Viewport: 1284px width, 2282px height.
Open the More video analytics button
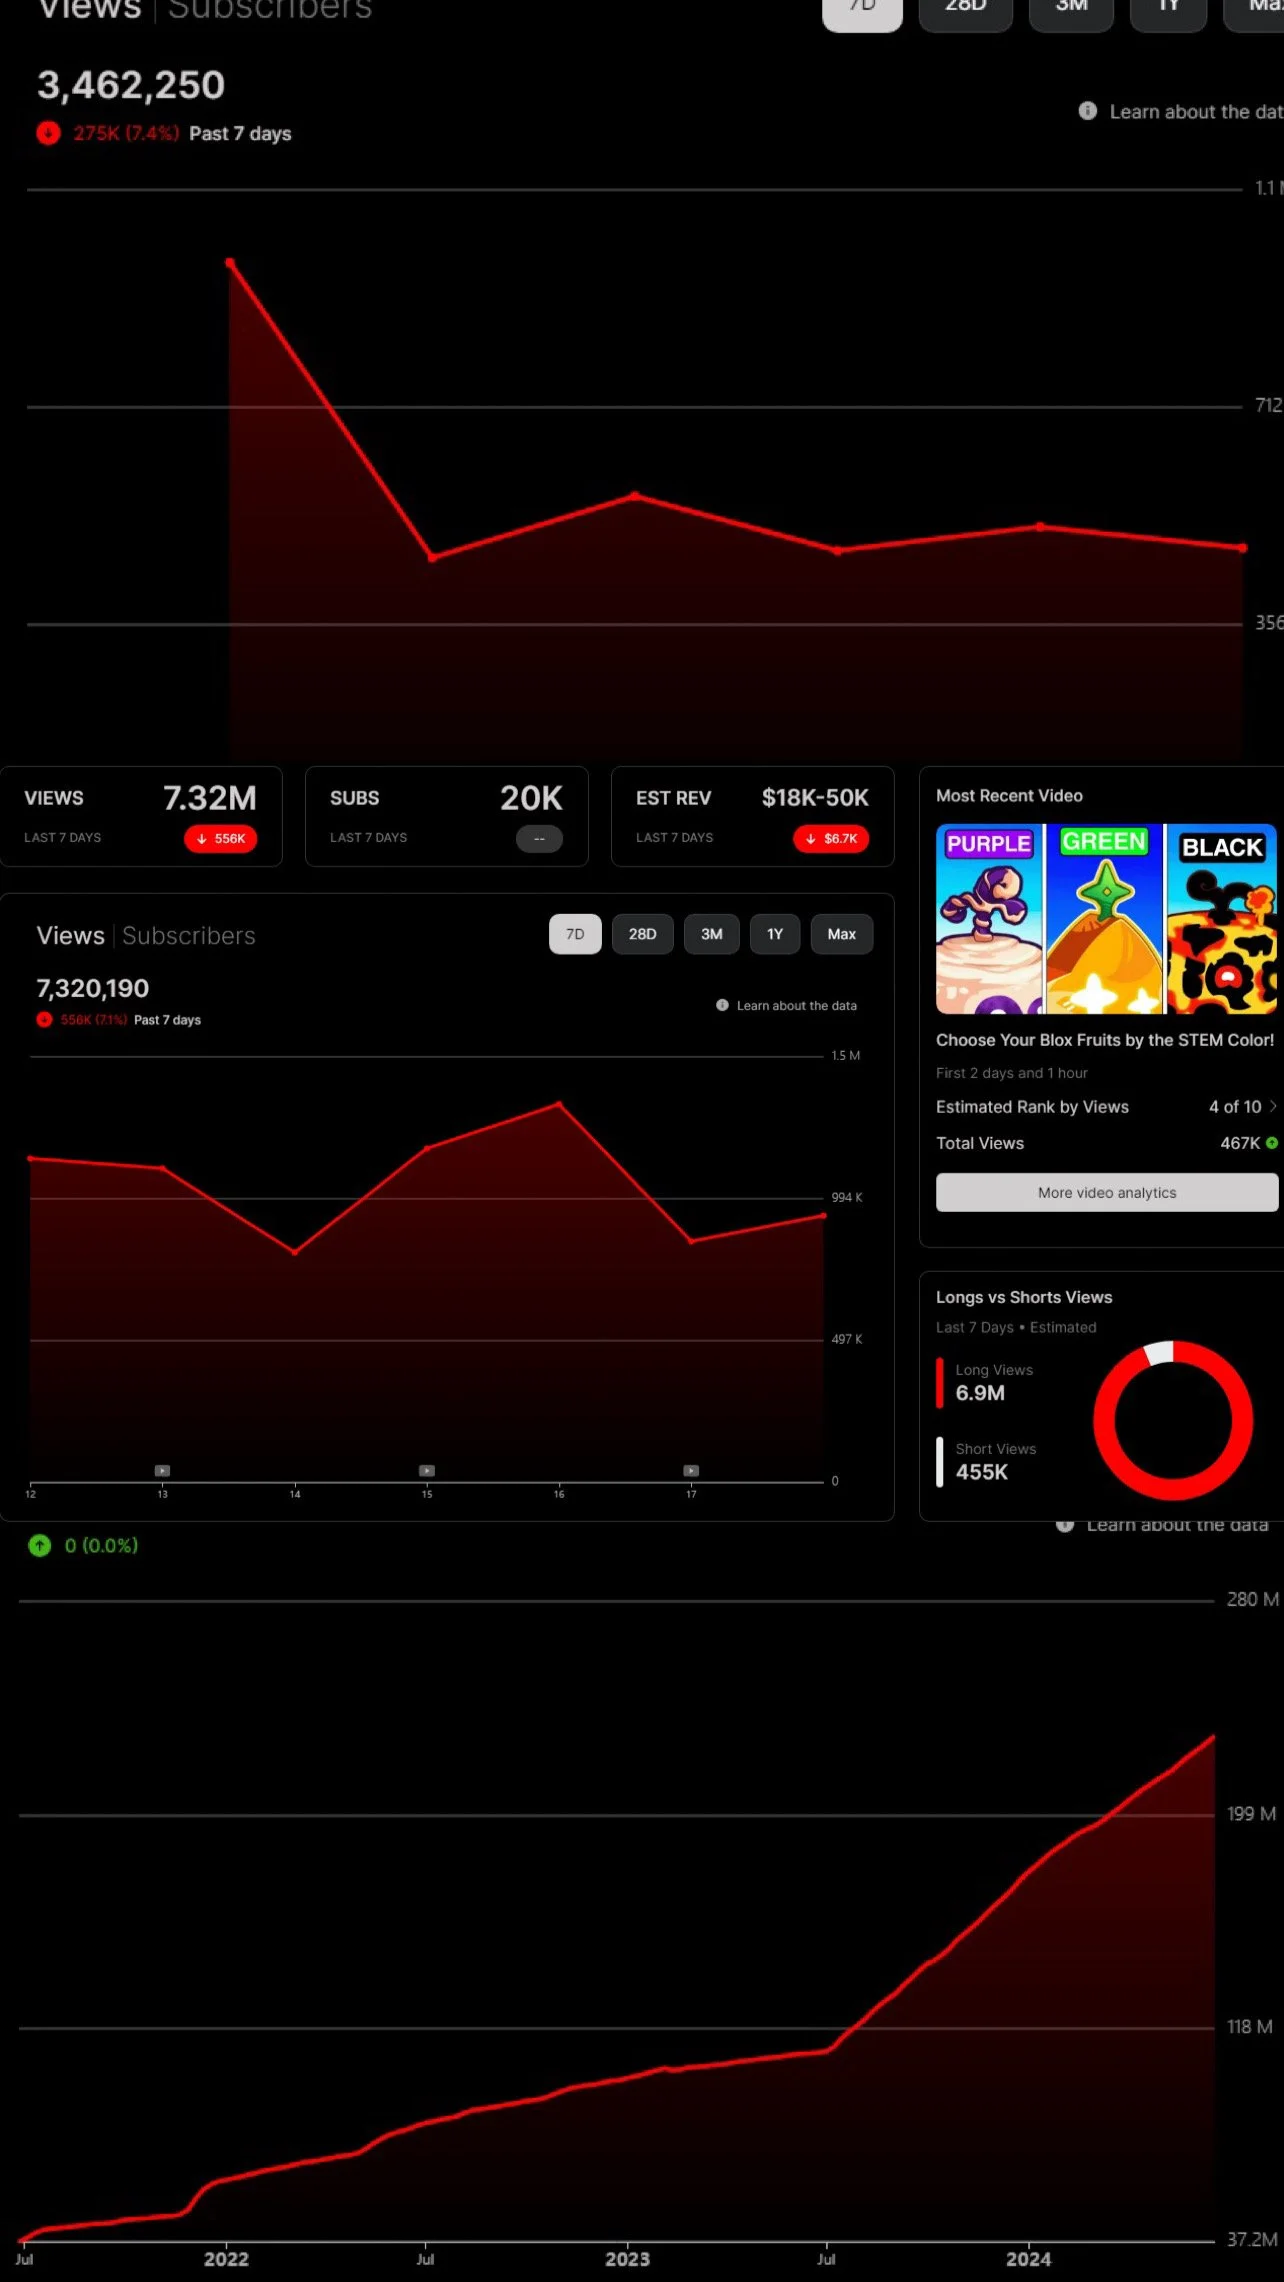pos(1107,1192)
